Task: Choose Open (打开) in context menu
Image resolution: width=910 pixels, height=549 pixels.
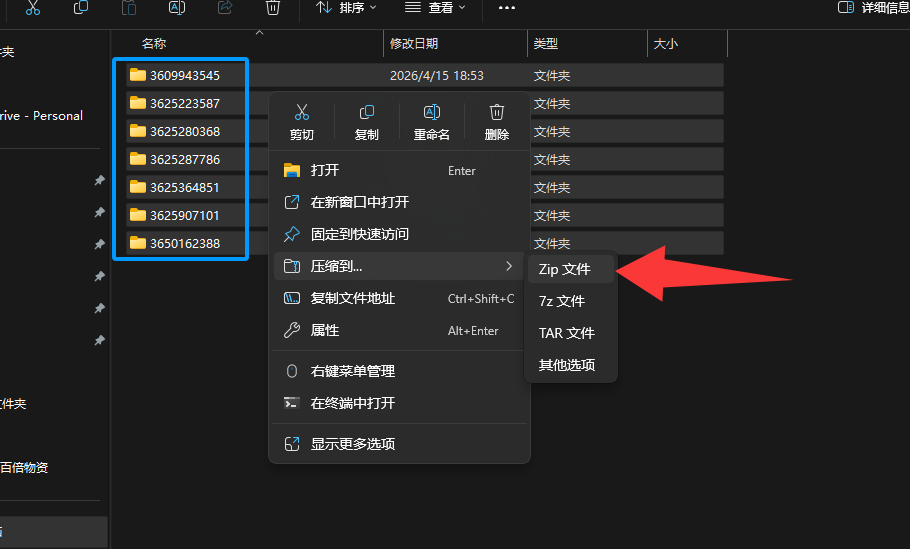Action: click(399, 171)
